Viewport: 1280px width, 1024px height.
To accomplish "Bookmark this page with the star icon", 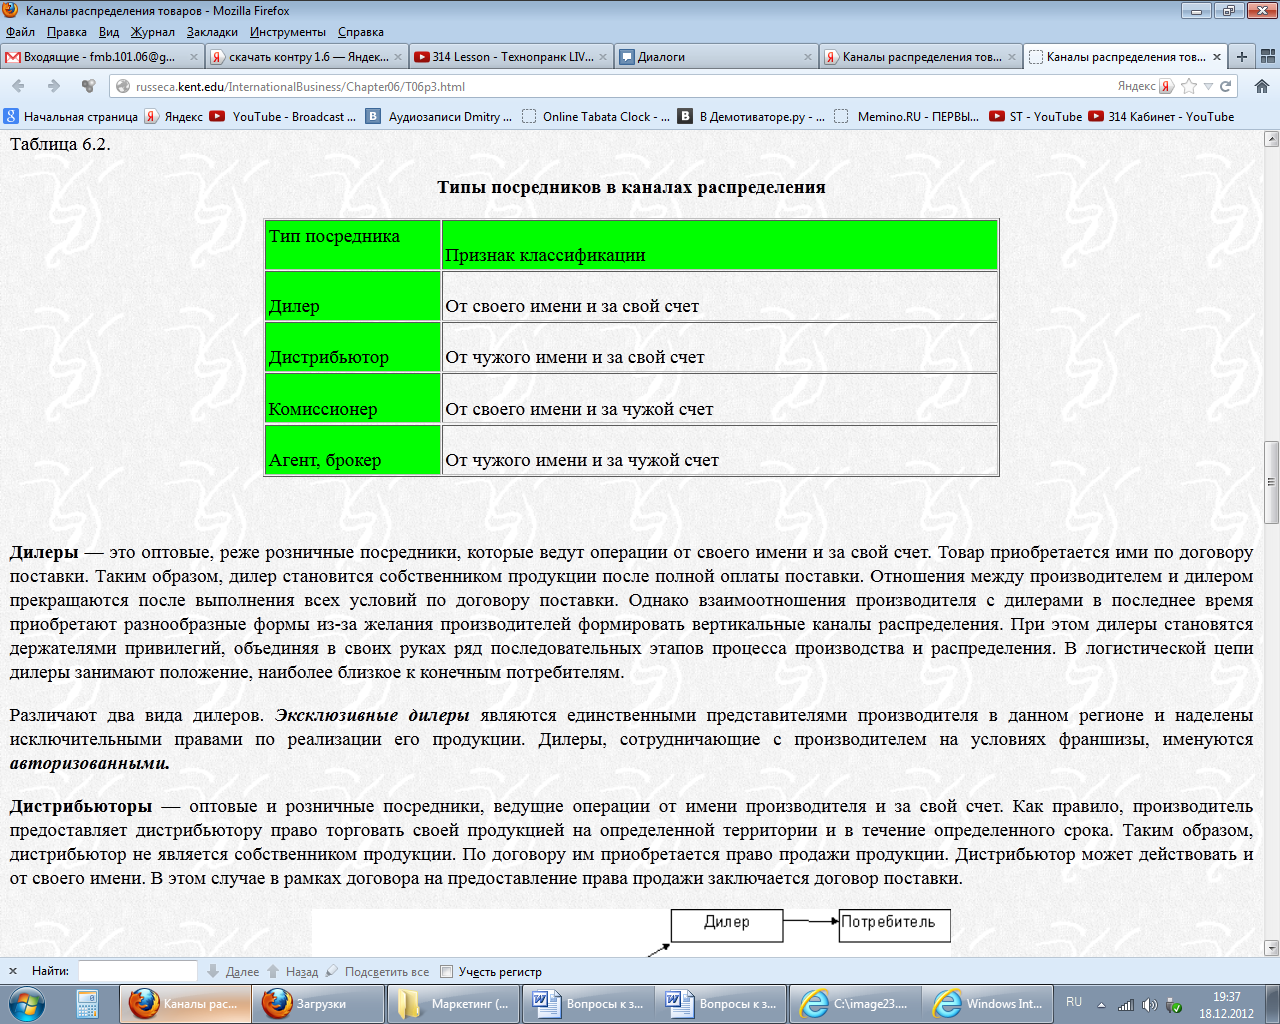I will point(1189,86).
